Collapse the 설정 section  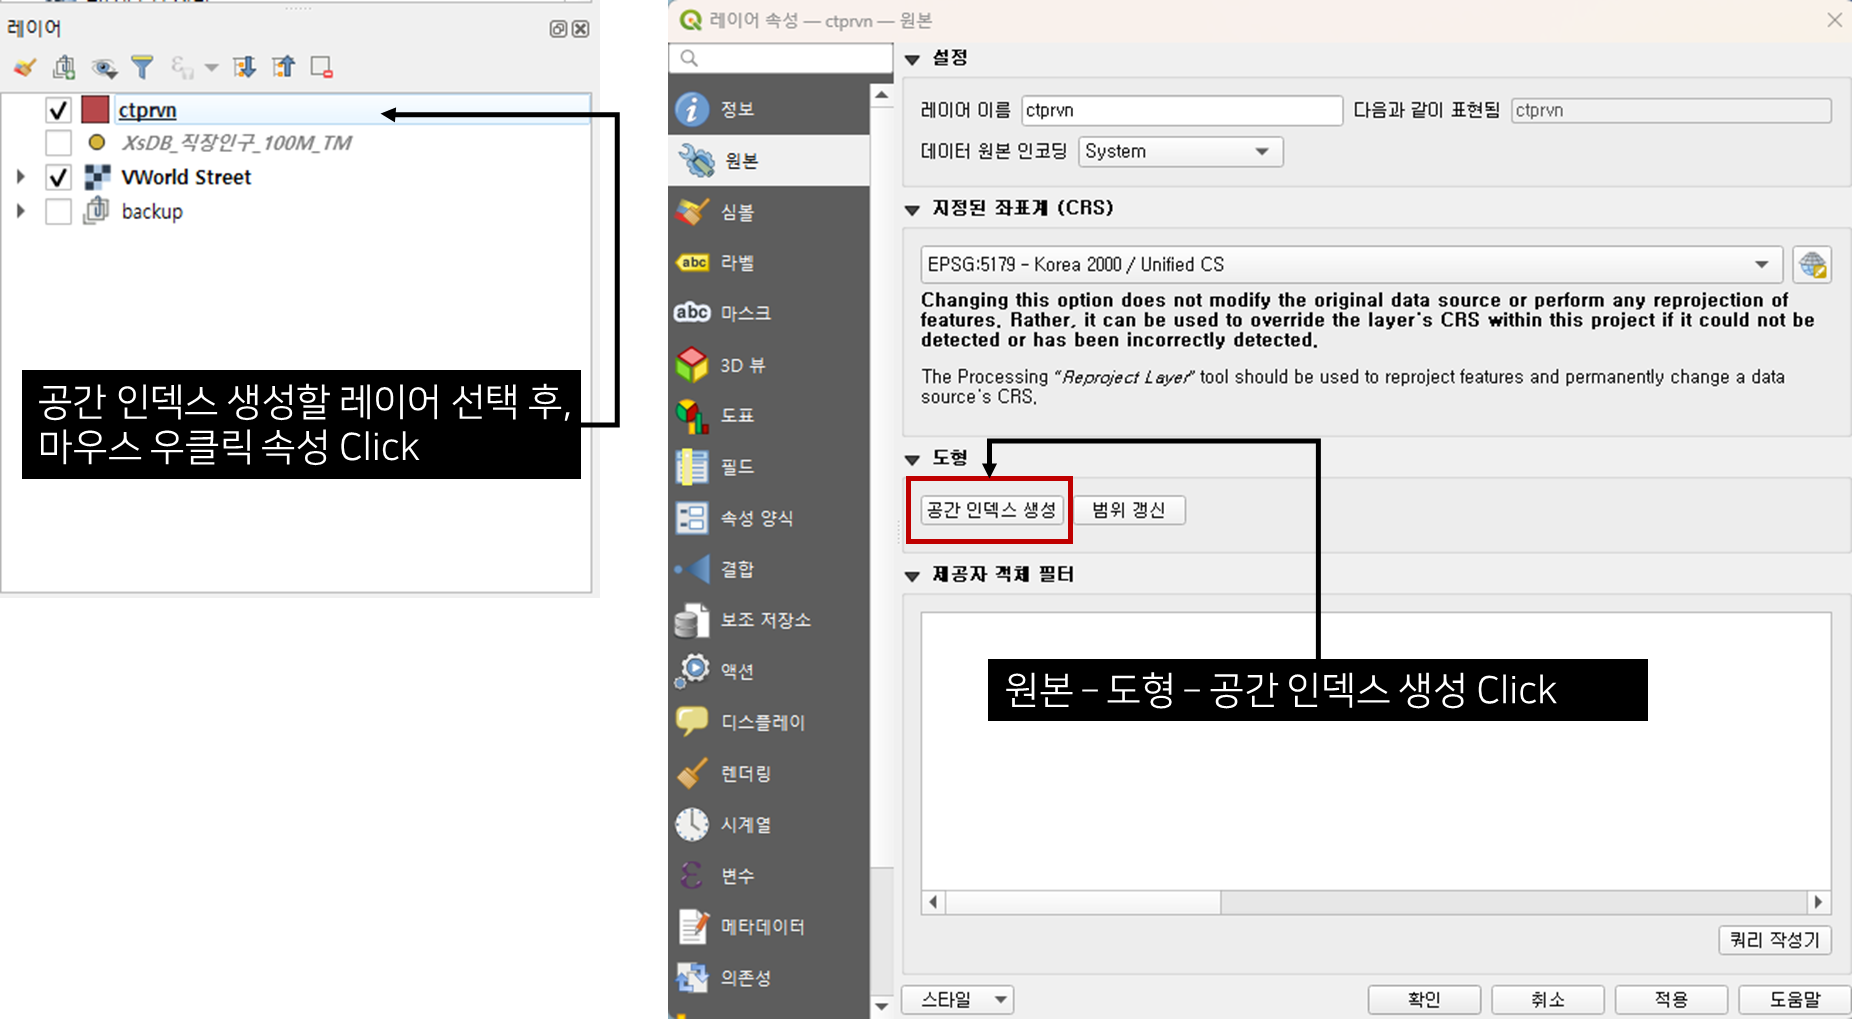coord(912,59)
